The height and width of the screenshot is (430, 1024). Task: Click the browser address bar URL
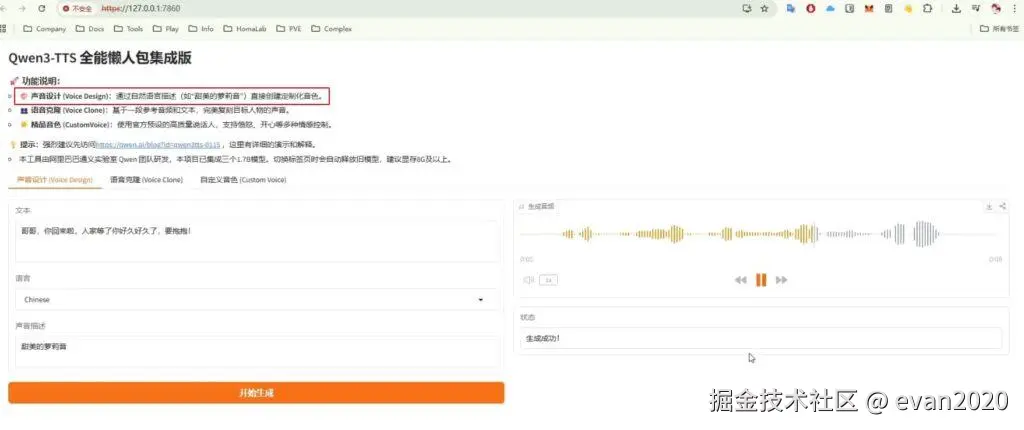point(140,8)
